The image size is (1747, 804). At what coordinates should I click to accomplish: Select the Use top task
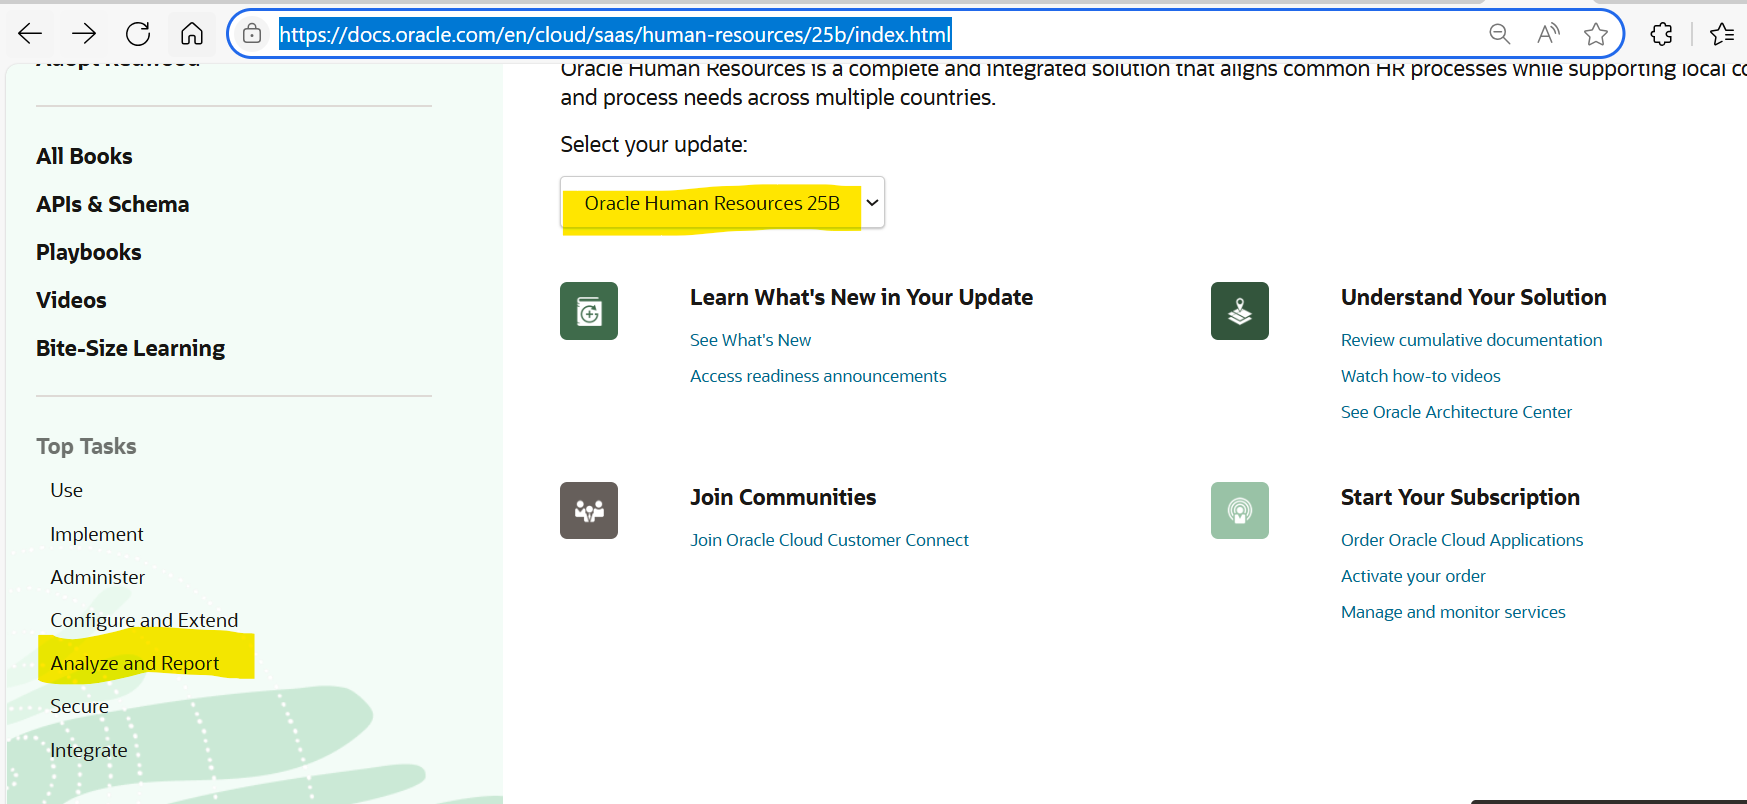click(67, 490)
